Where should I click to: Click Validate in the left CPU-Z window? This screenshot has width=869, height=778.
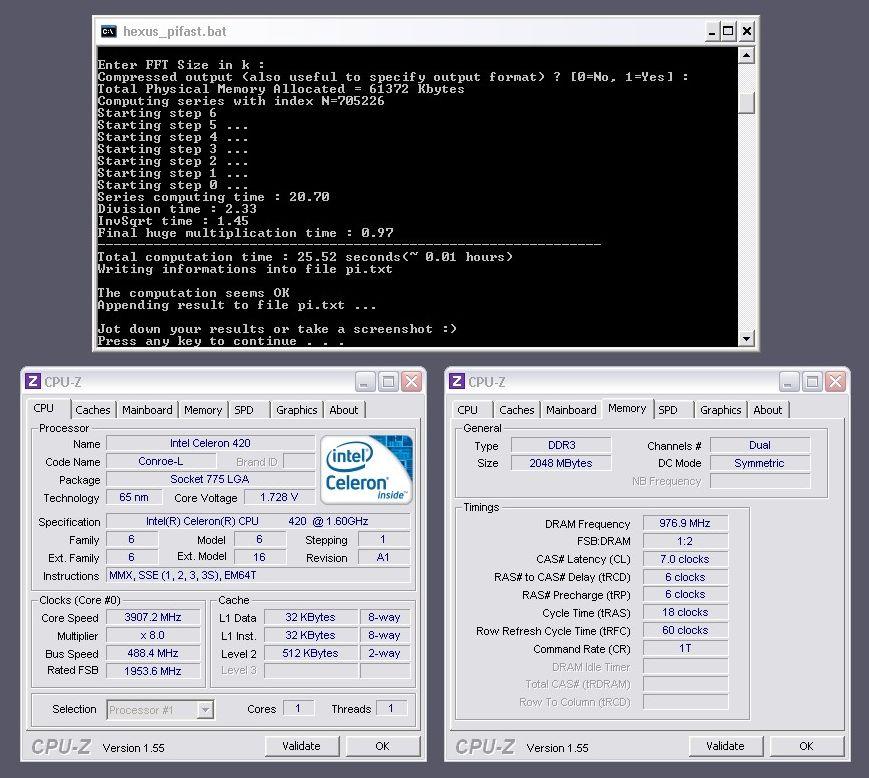click(x=301, y=746)
